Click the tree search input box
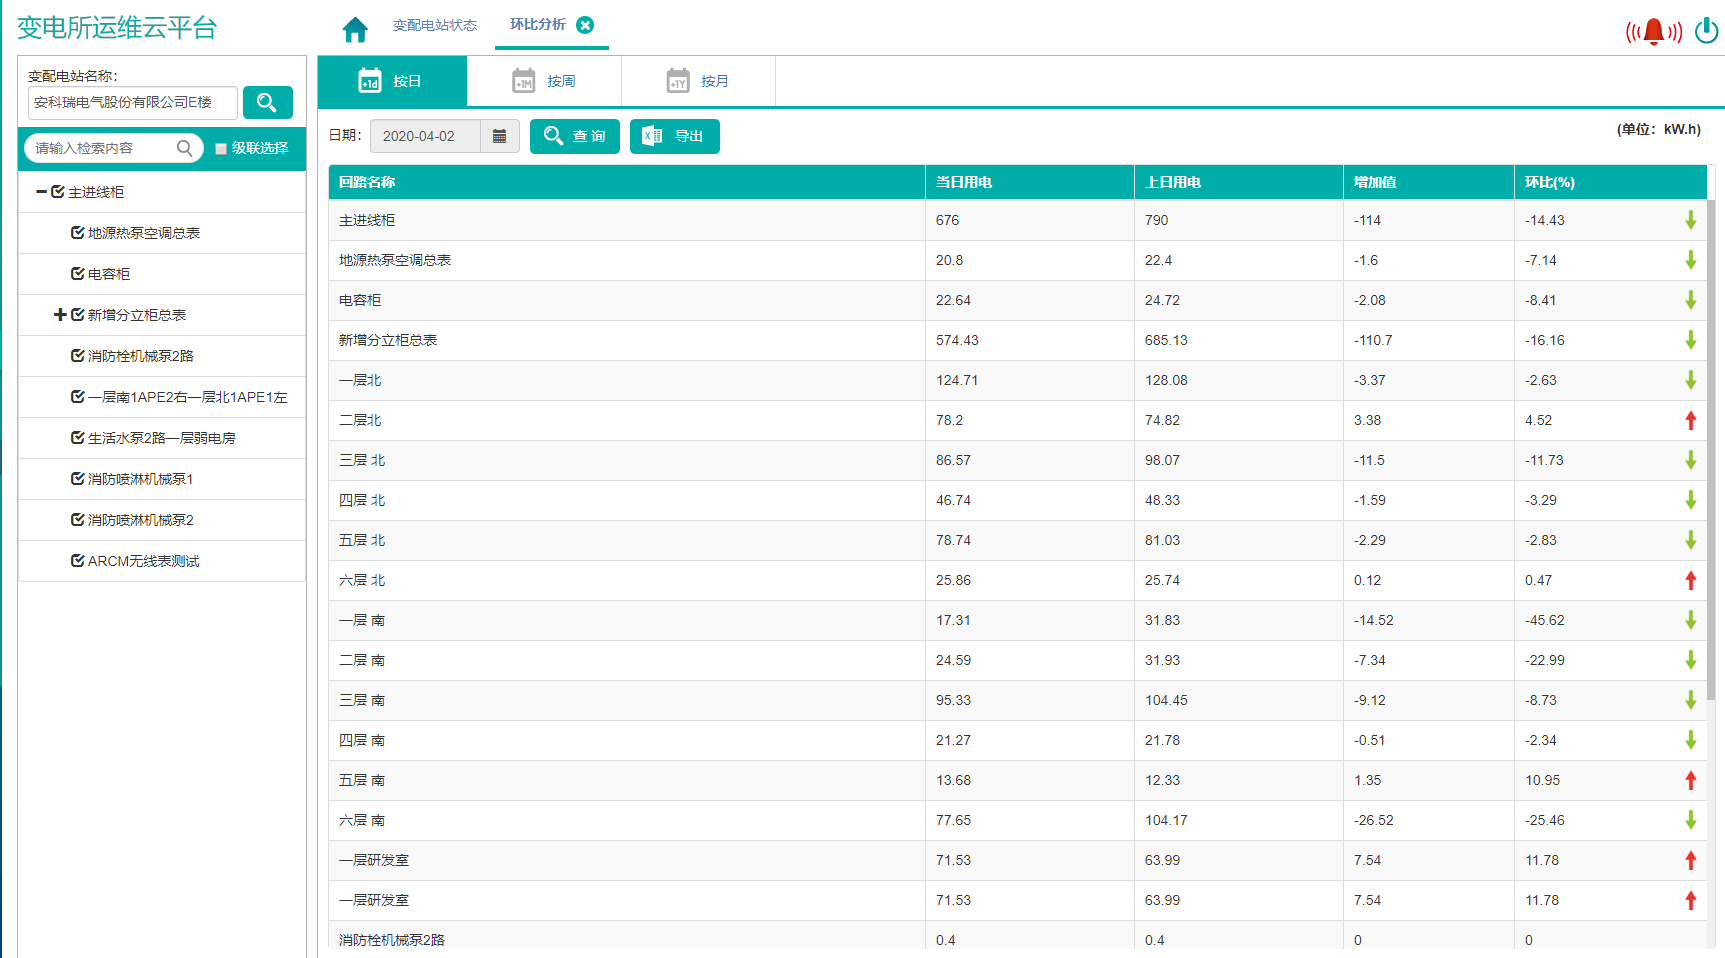Viewport: 1725px width, 958px height. (x=113, y=148)
